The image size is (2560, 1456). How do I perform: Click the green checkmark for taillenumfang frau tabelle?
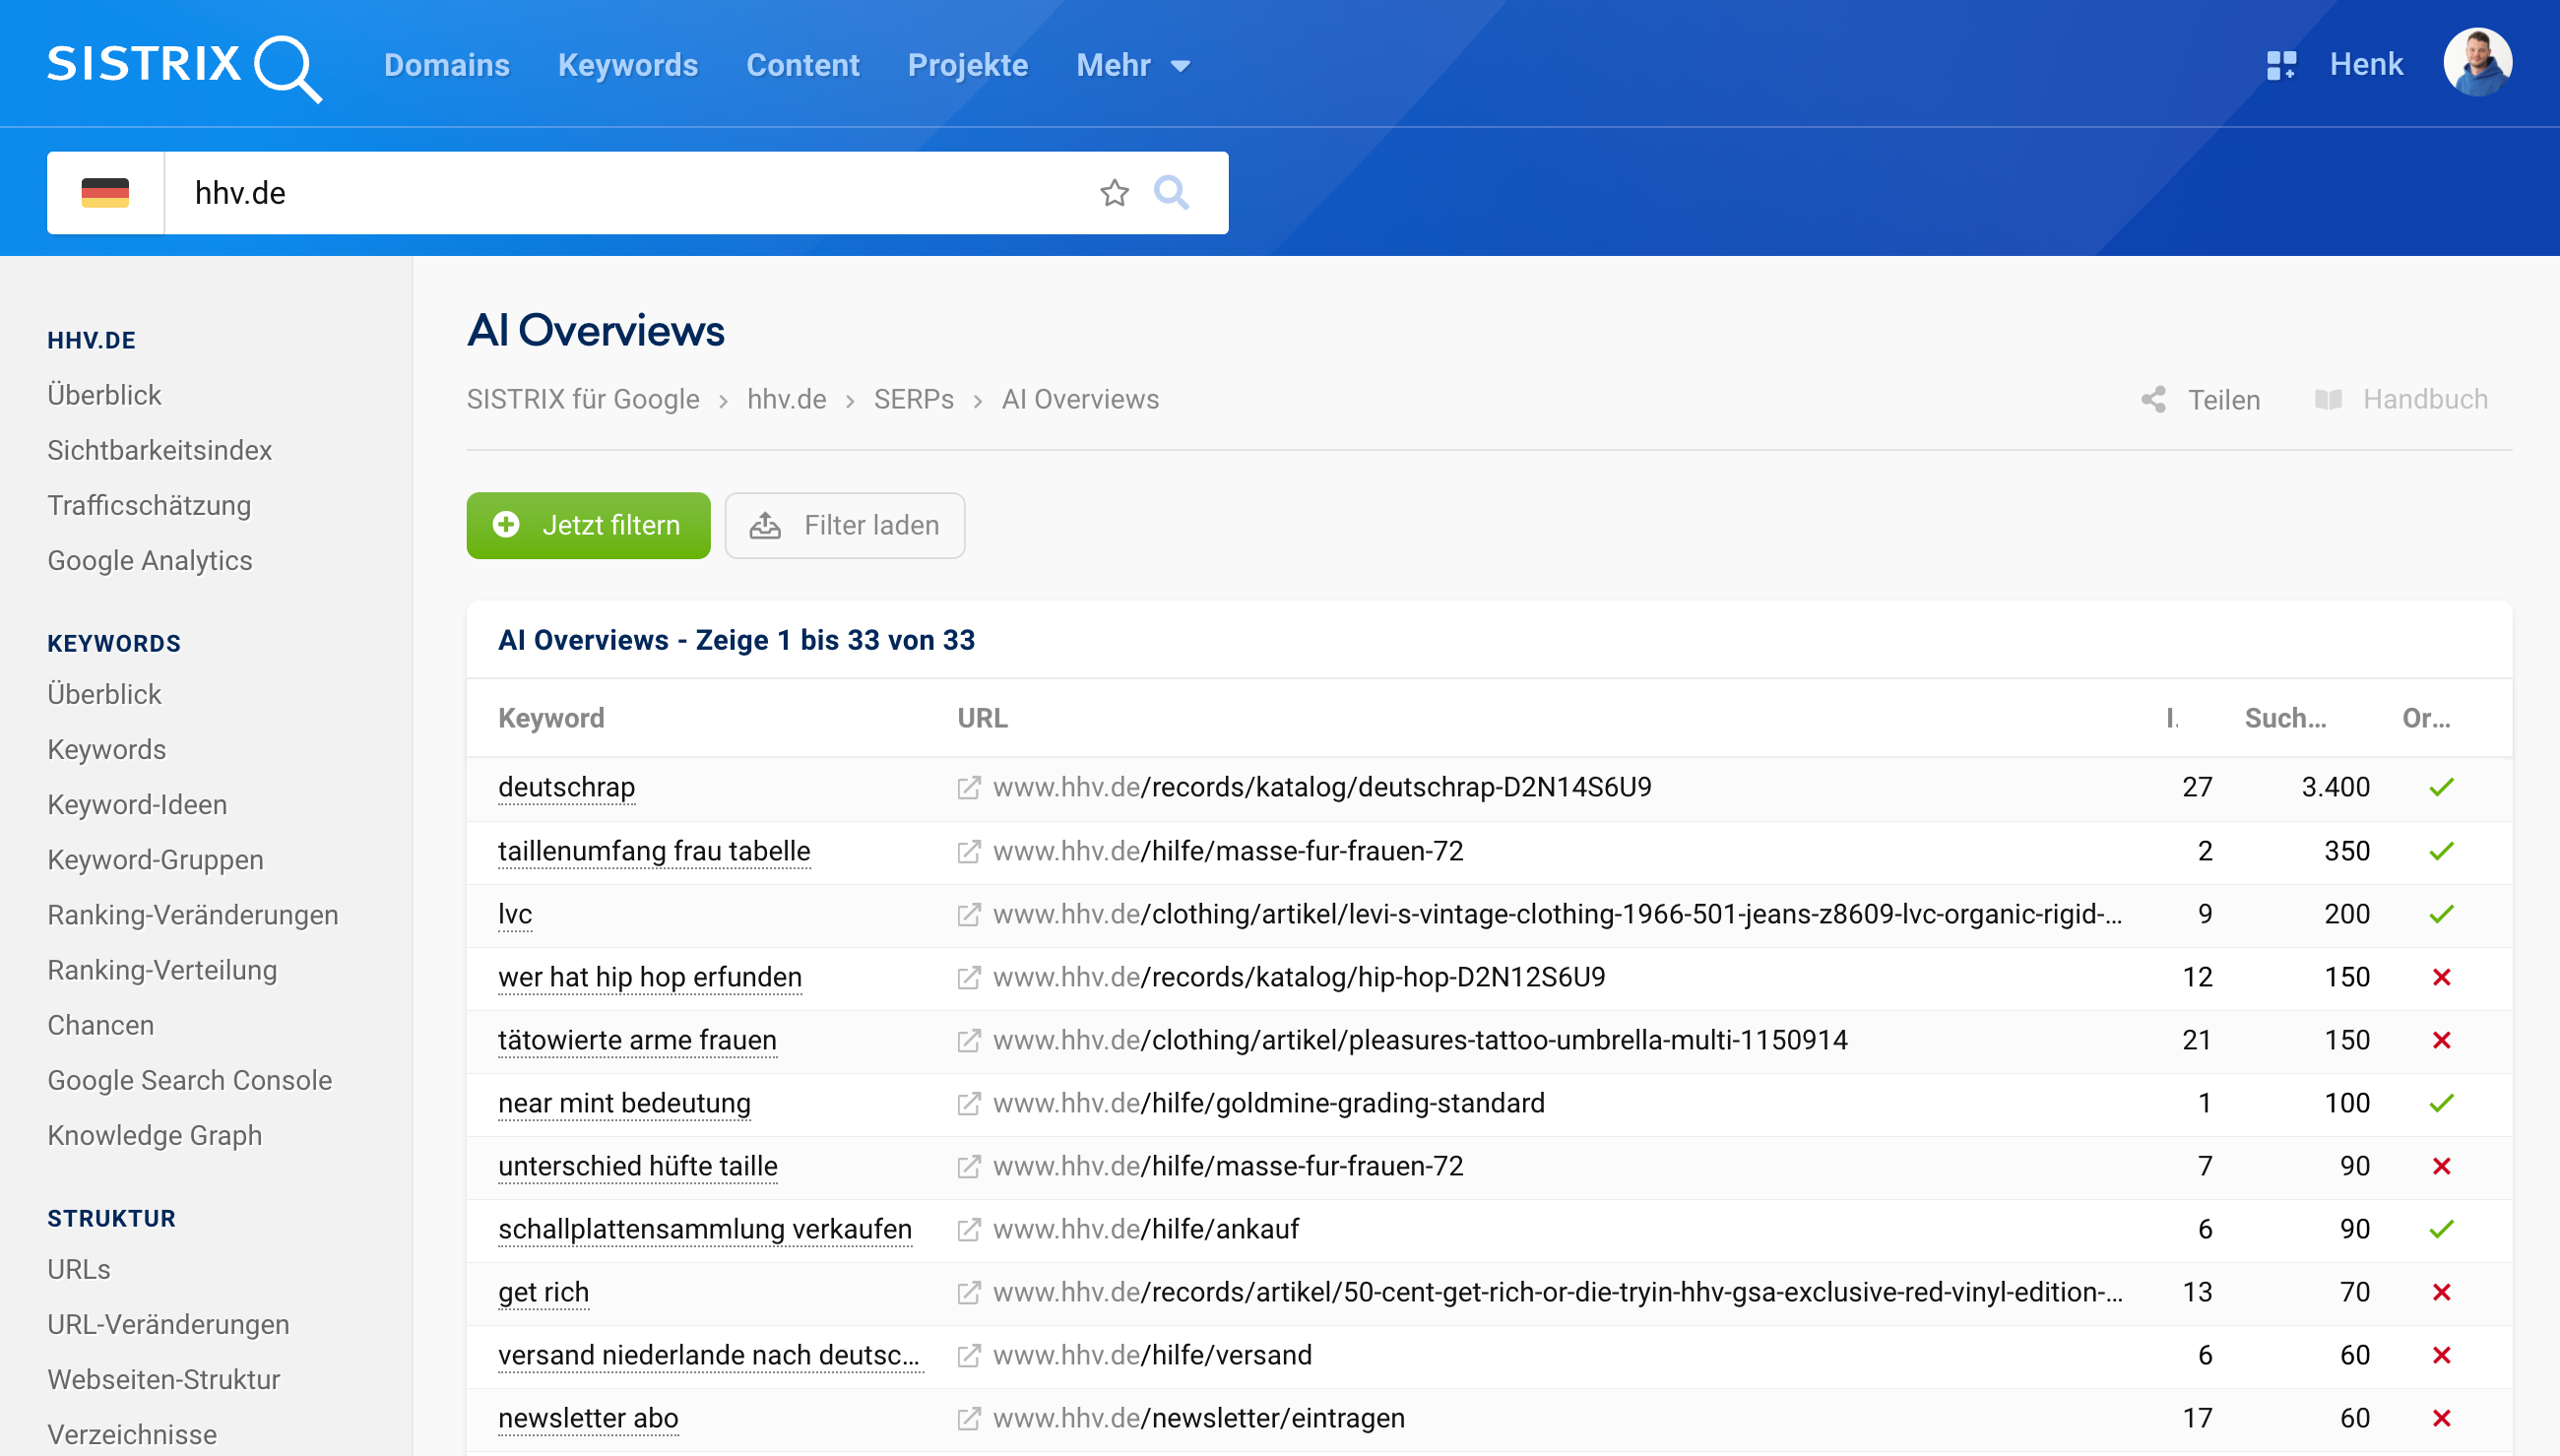2443,851
